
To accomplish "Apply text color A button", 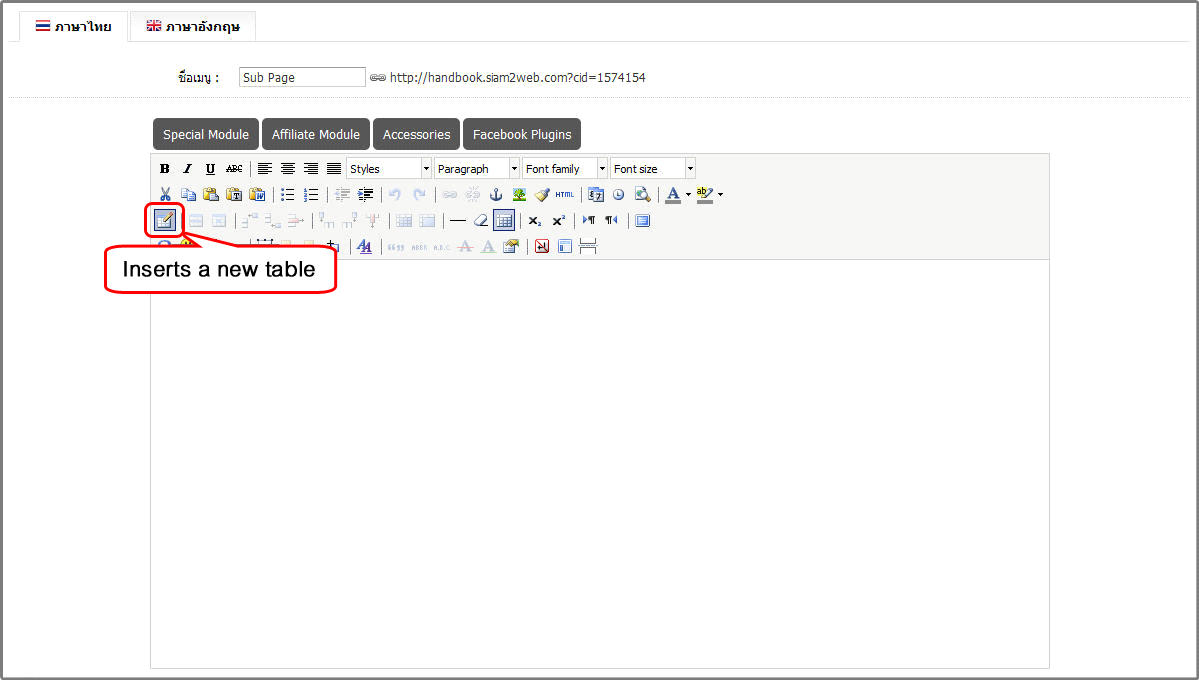I will 673,194.
